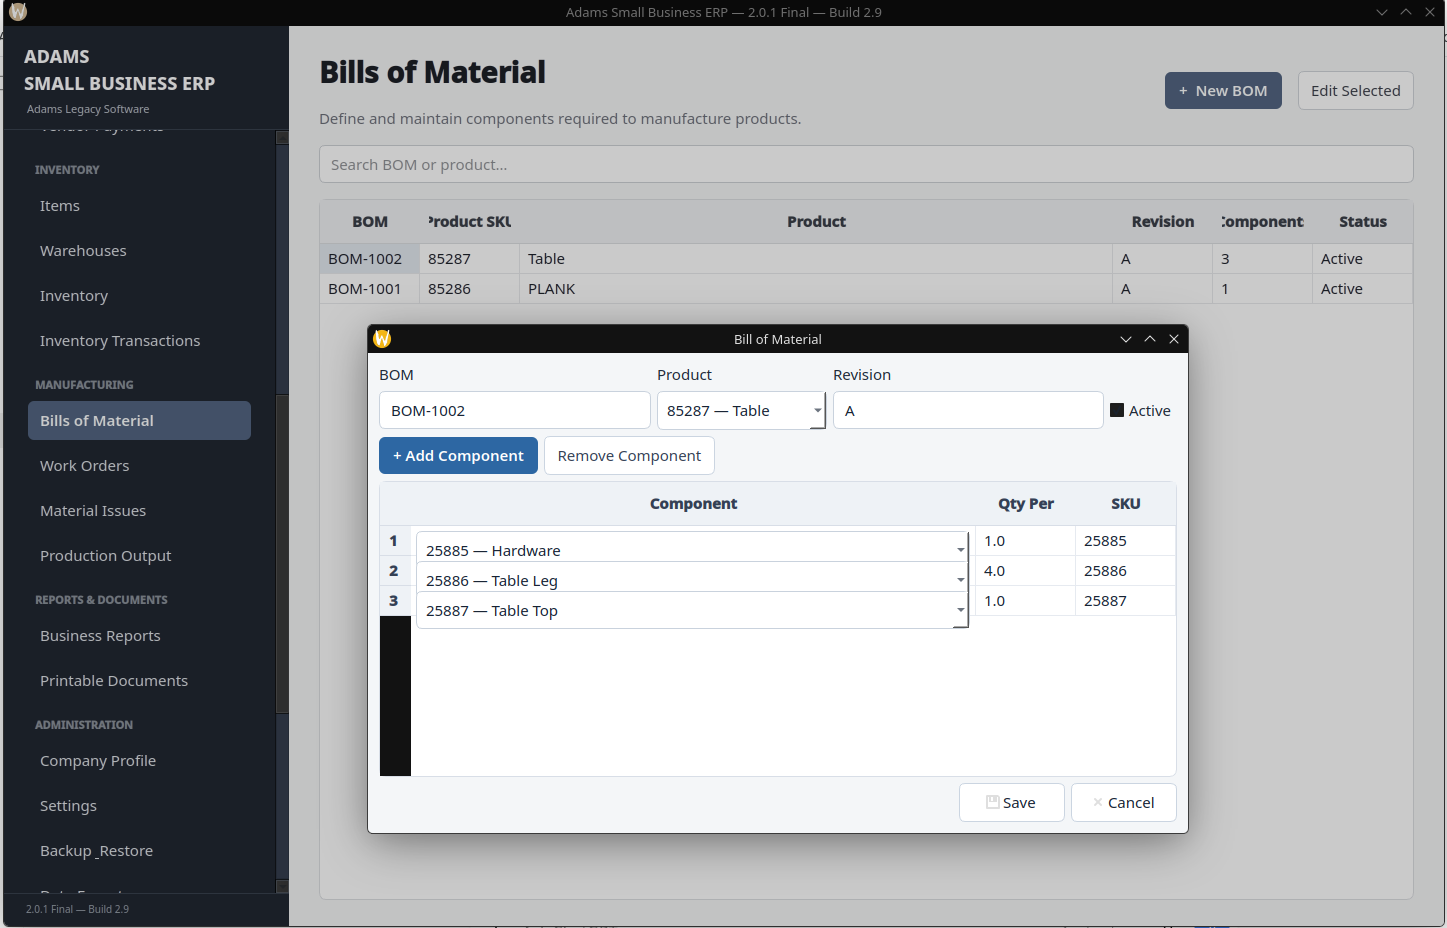Select component row header 2

point(394,571)
